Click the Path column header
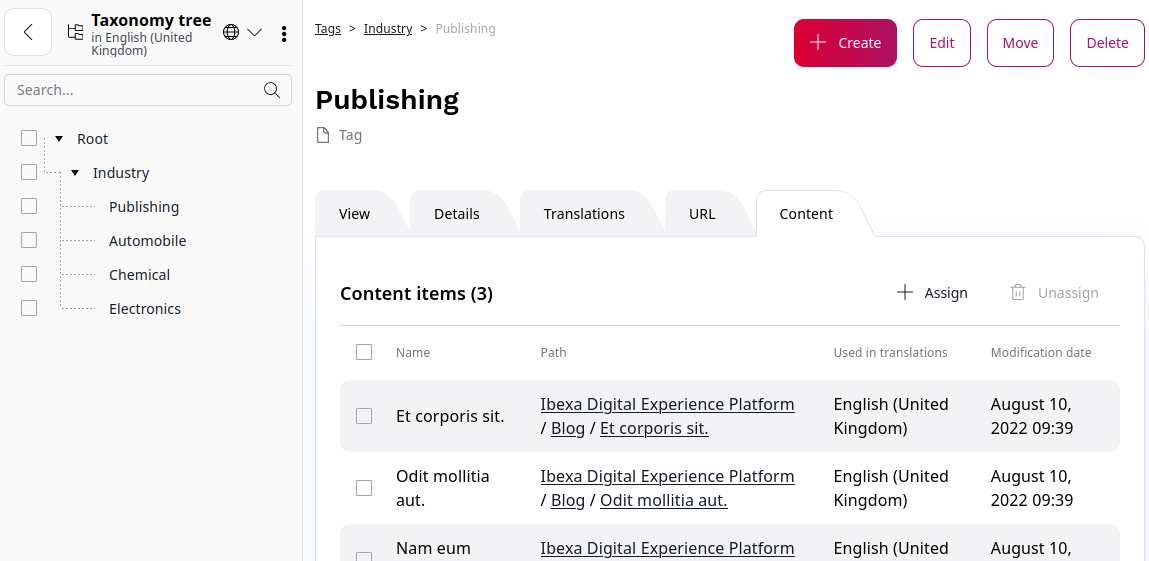Viewport: 1149px width, 561px height. click(553, 352)
